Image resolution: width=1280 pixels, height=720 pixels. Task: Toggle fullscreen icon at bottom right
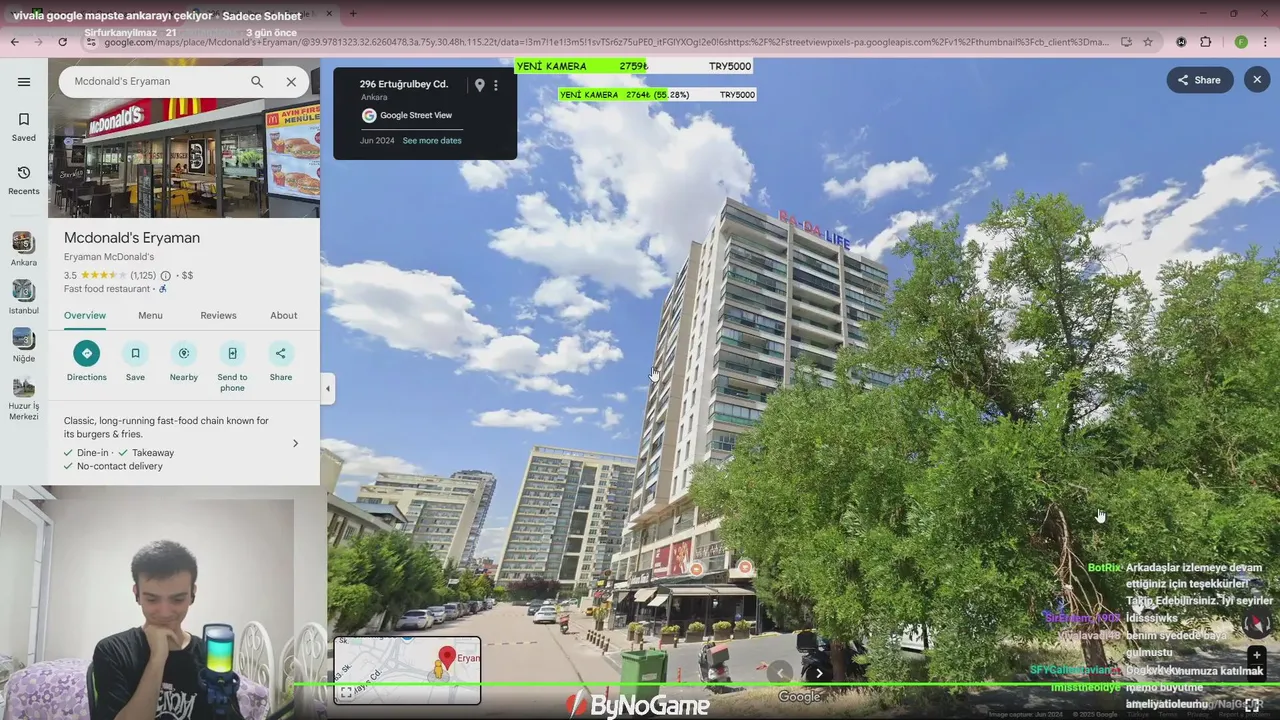[1252, 705]
